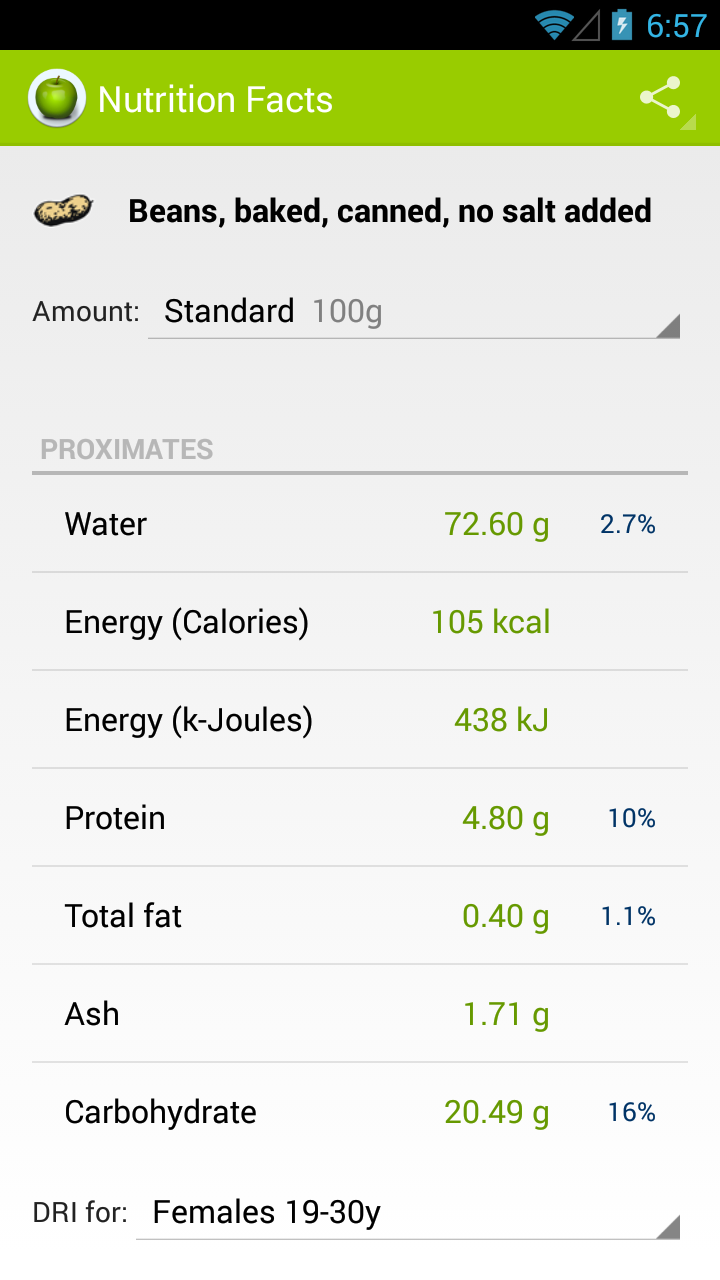
Task: Select the Ash nutrient row
Action: (360, 1014)
